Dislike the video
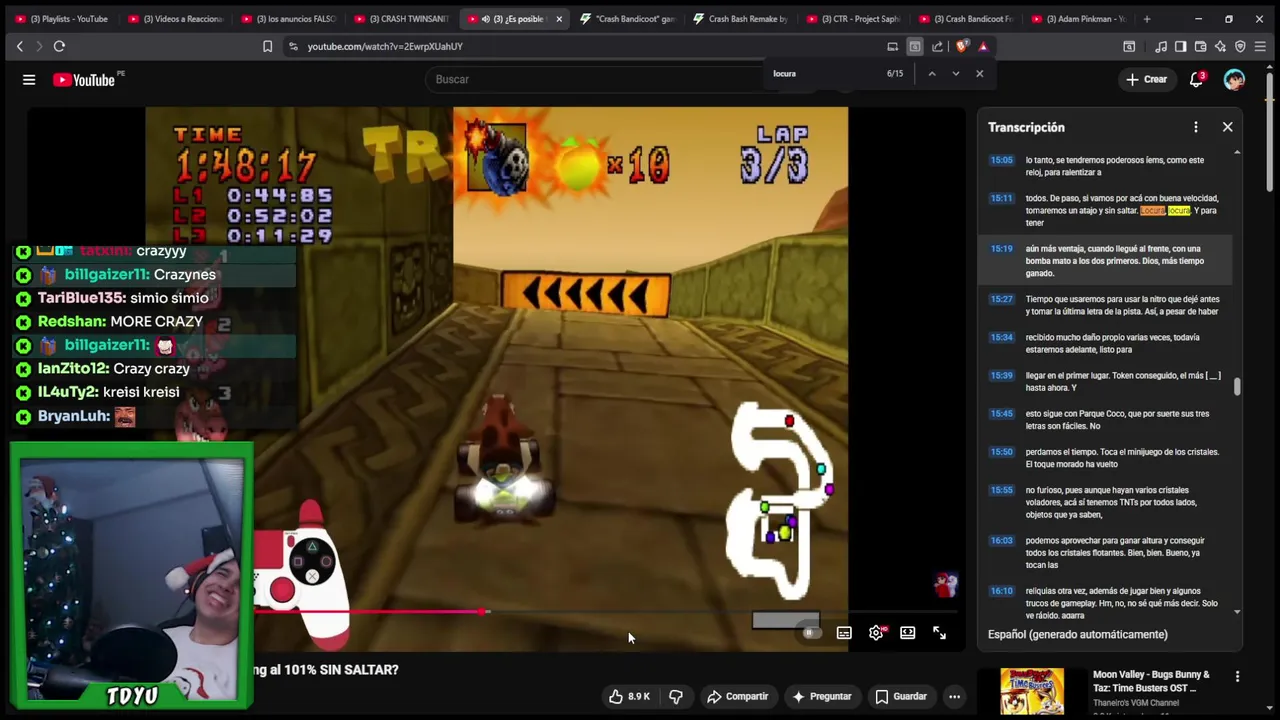1280x720 pixels. 675,696
